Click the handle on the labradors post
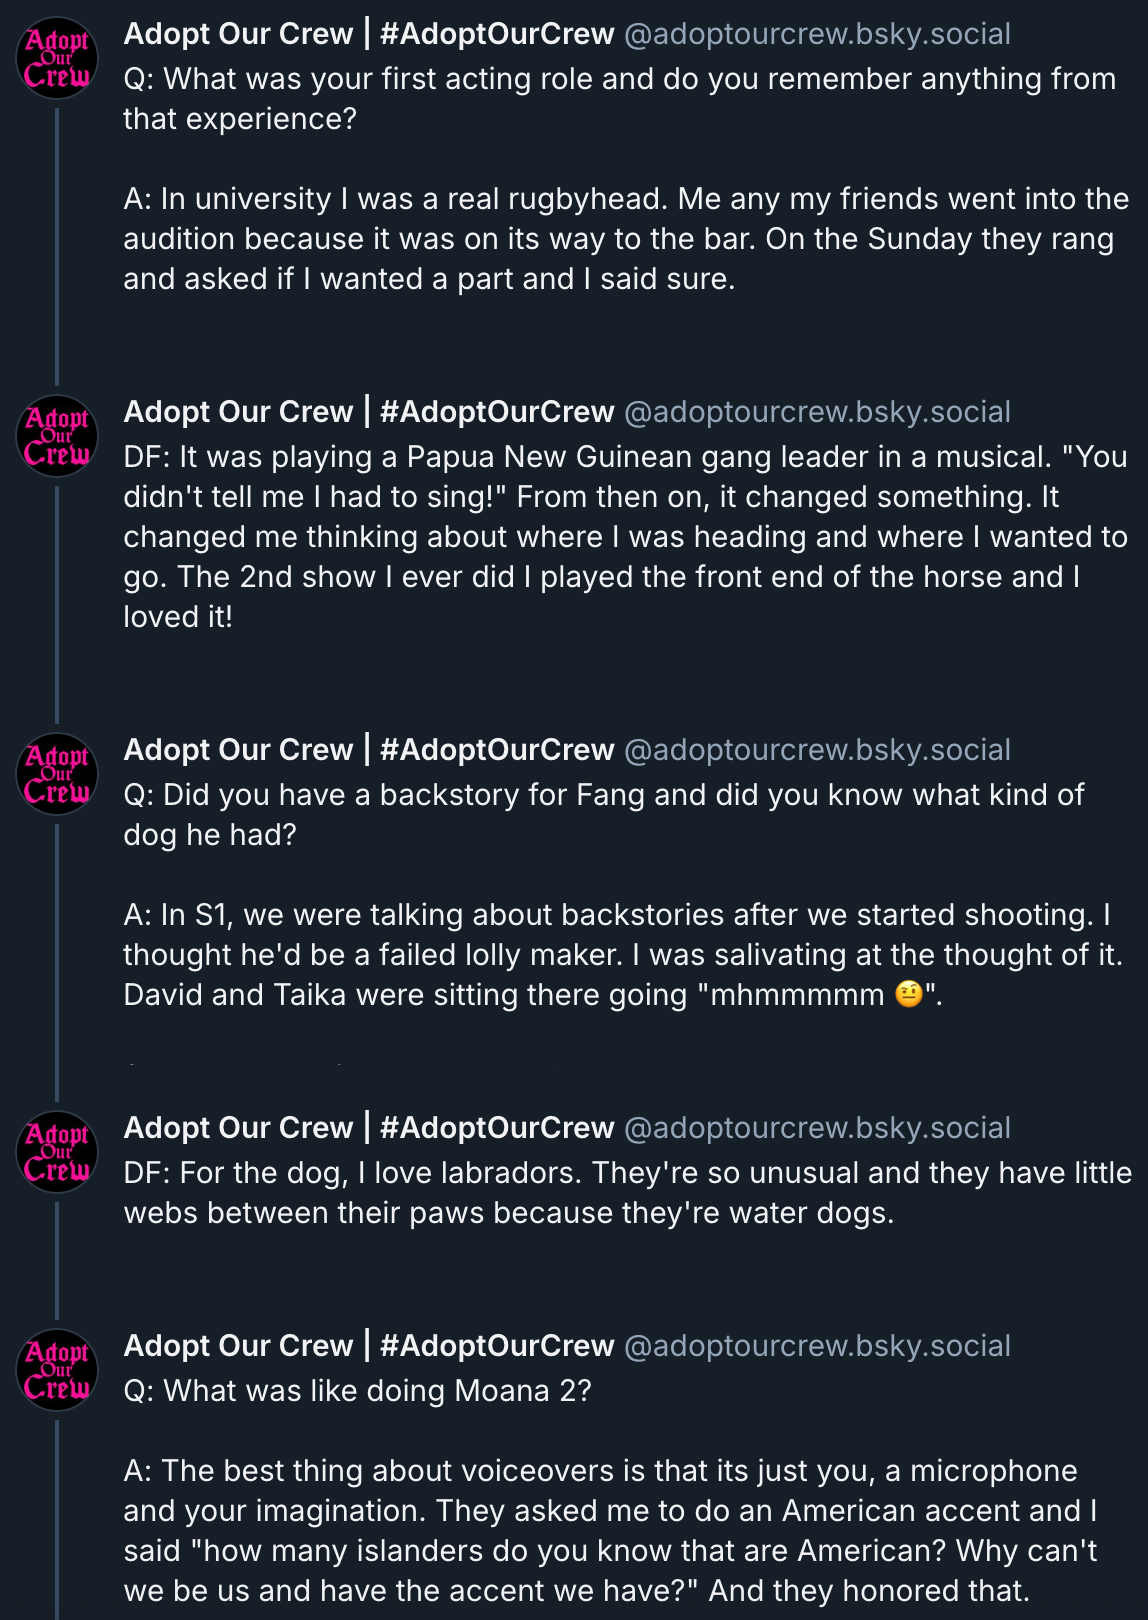This screenshot has width=1148, height=1620. click(x=817, y=1128)
